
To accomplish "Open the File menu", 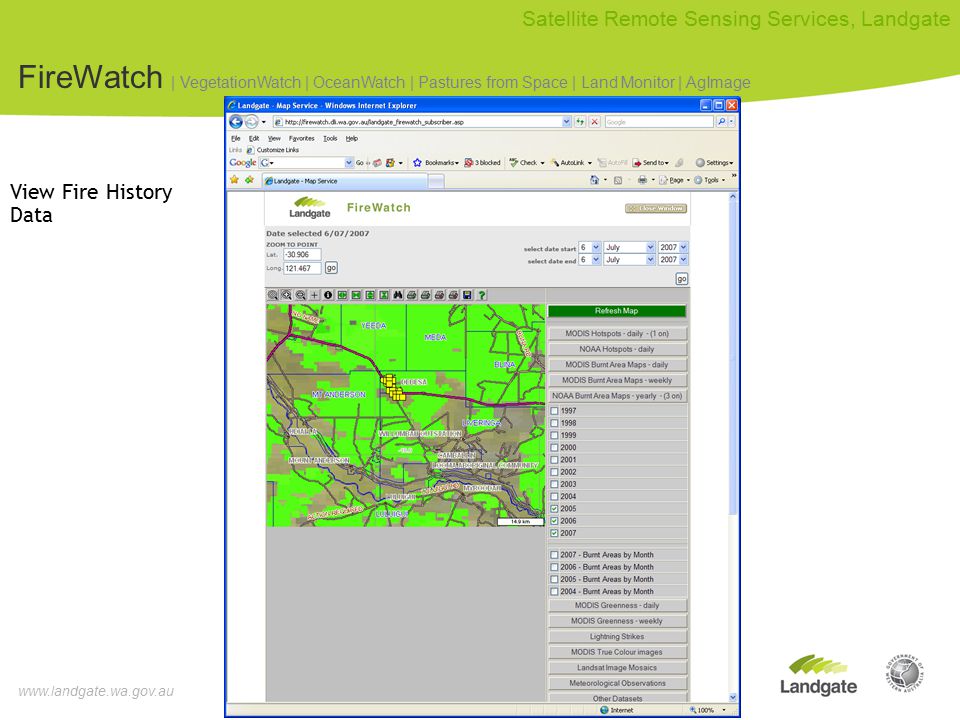I will [236, 138].
